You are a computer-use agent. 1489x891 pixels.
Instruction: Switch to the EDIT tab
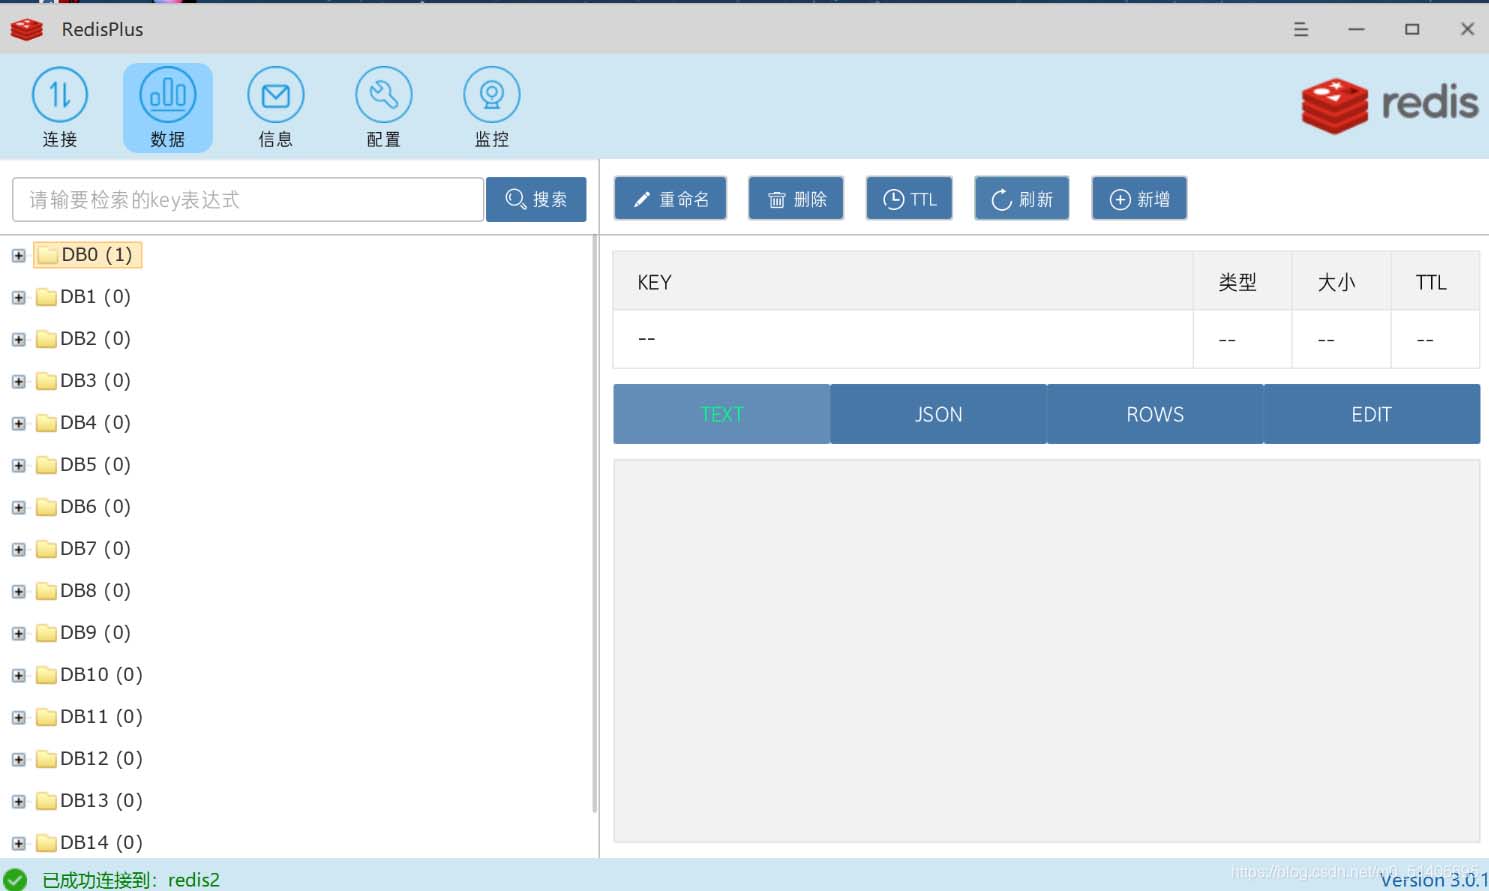tap(1371, 414)
